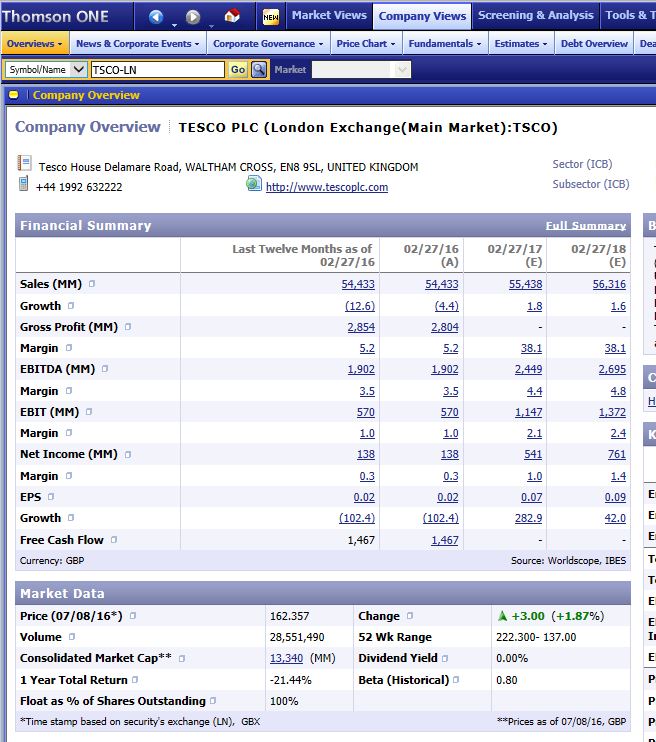Open the Full Summary link

(585, 226)
